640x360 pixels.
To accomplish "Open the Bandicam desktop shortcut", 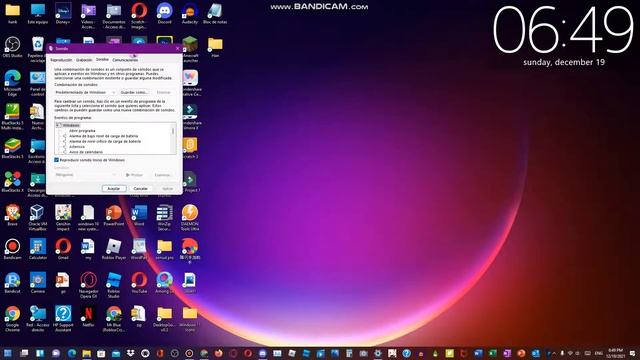I will coord(12,249).
